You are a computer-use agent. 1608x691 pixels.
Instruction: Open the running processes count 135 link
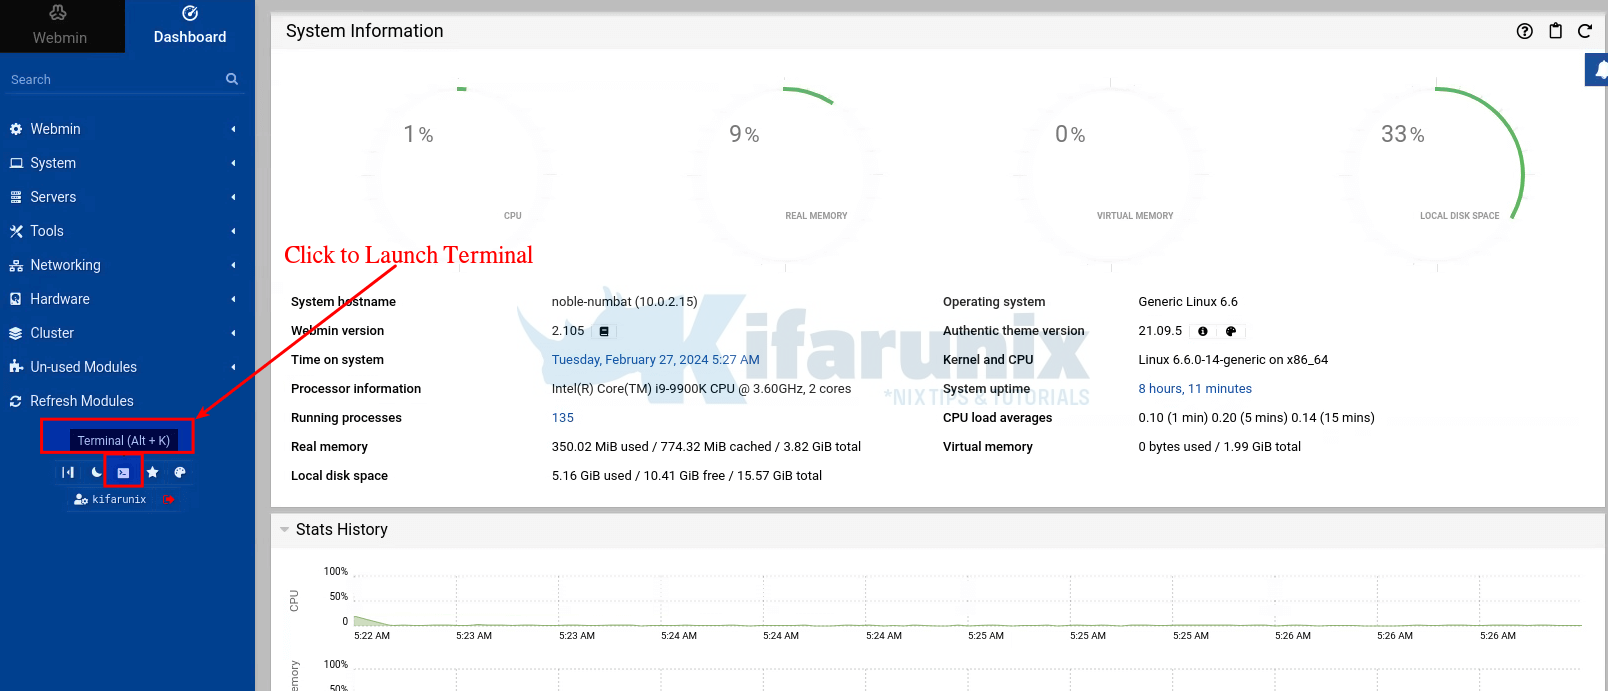[563, 418]
